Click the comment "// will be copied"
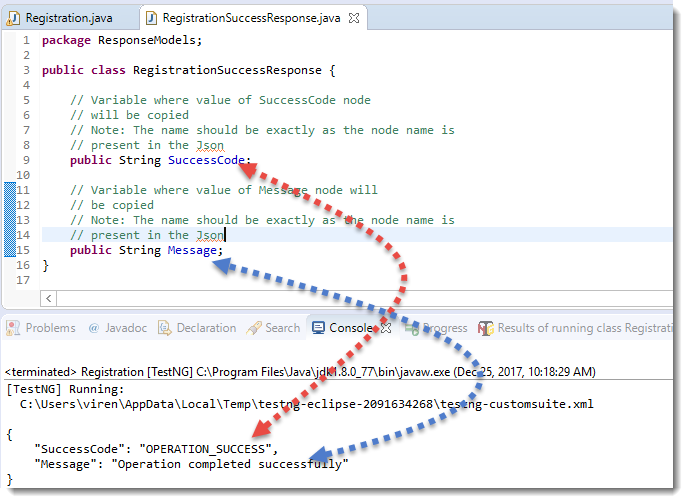The image size is (688, 503). pos(129,115)
